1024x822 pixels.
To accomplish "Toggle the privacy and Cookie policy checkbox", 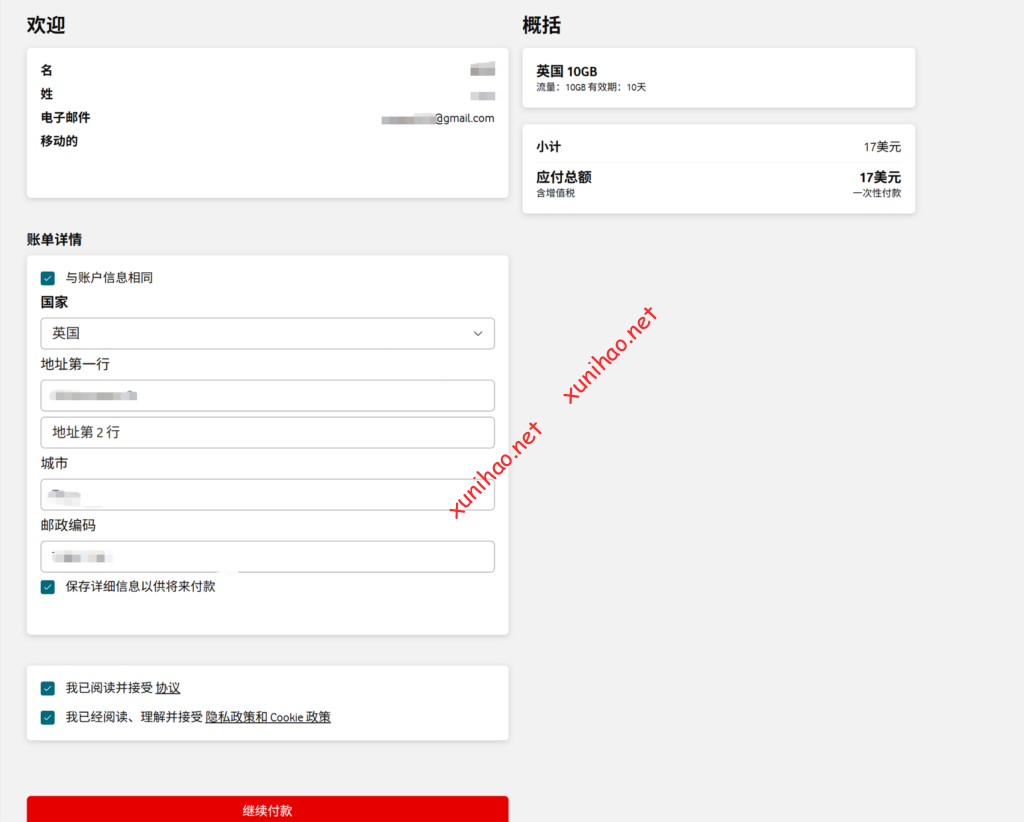I will (48, 717).
